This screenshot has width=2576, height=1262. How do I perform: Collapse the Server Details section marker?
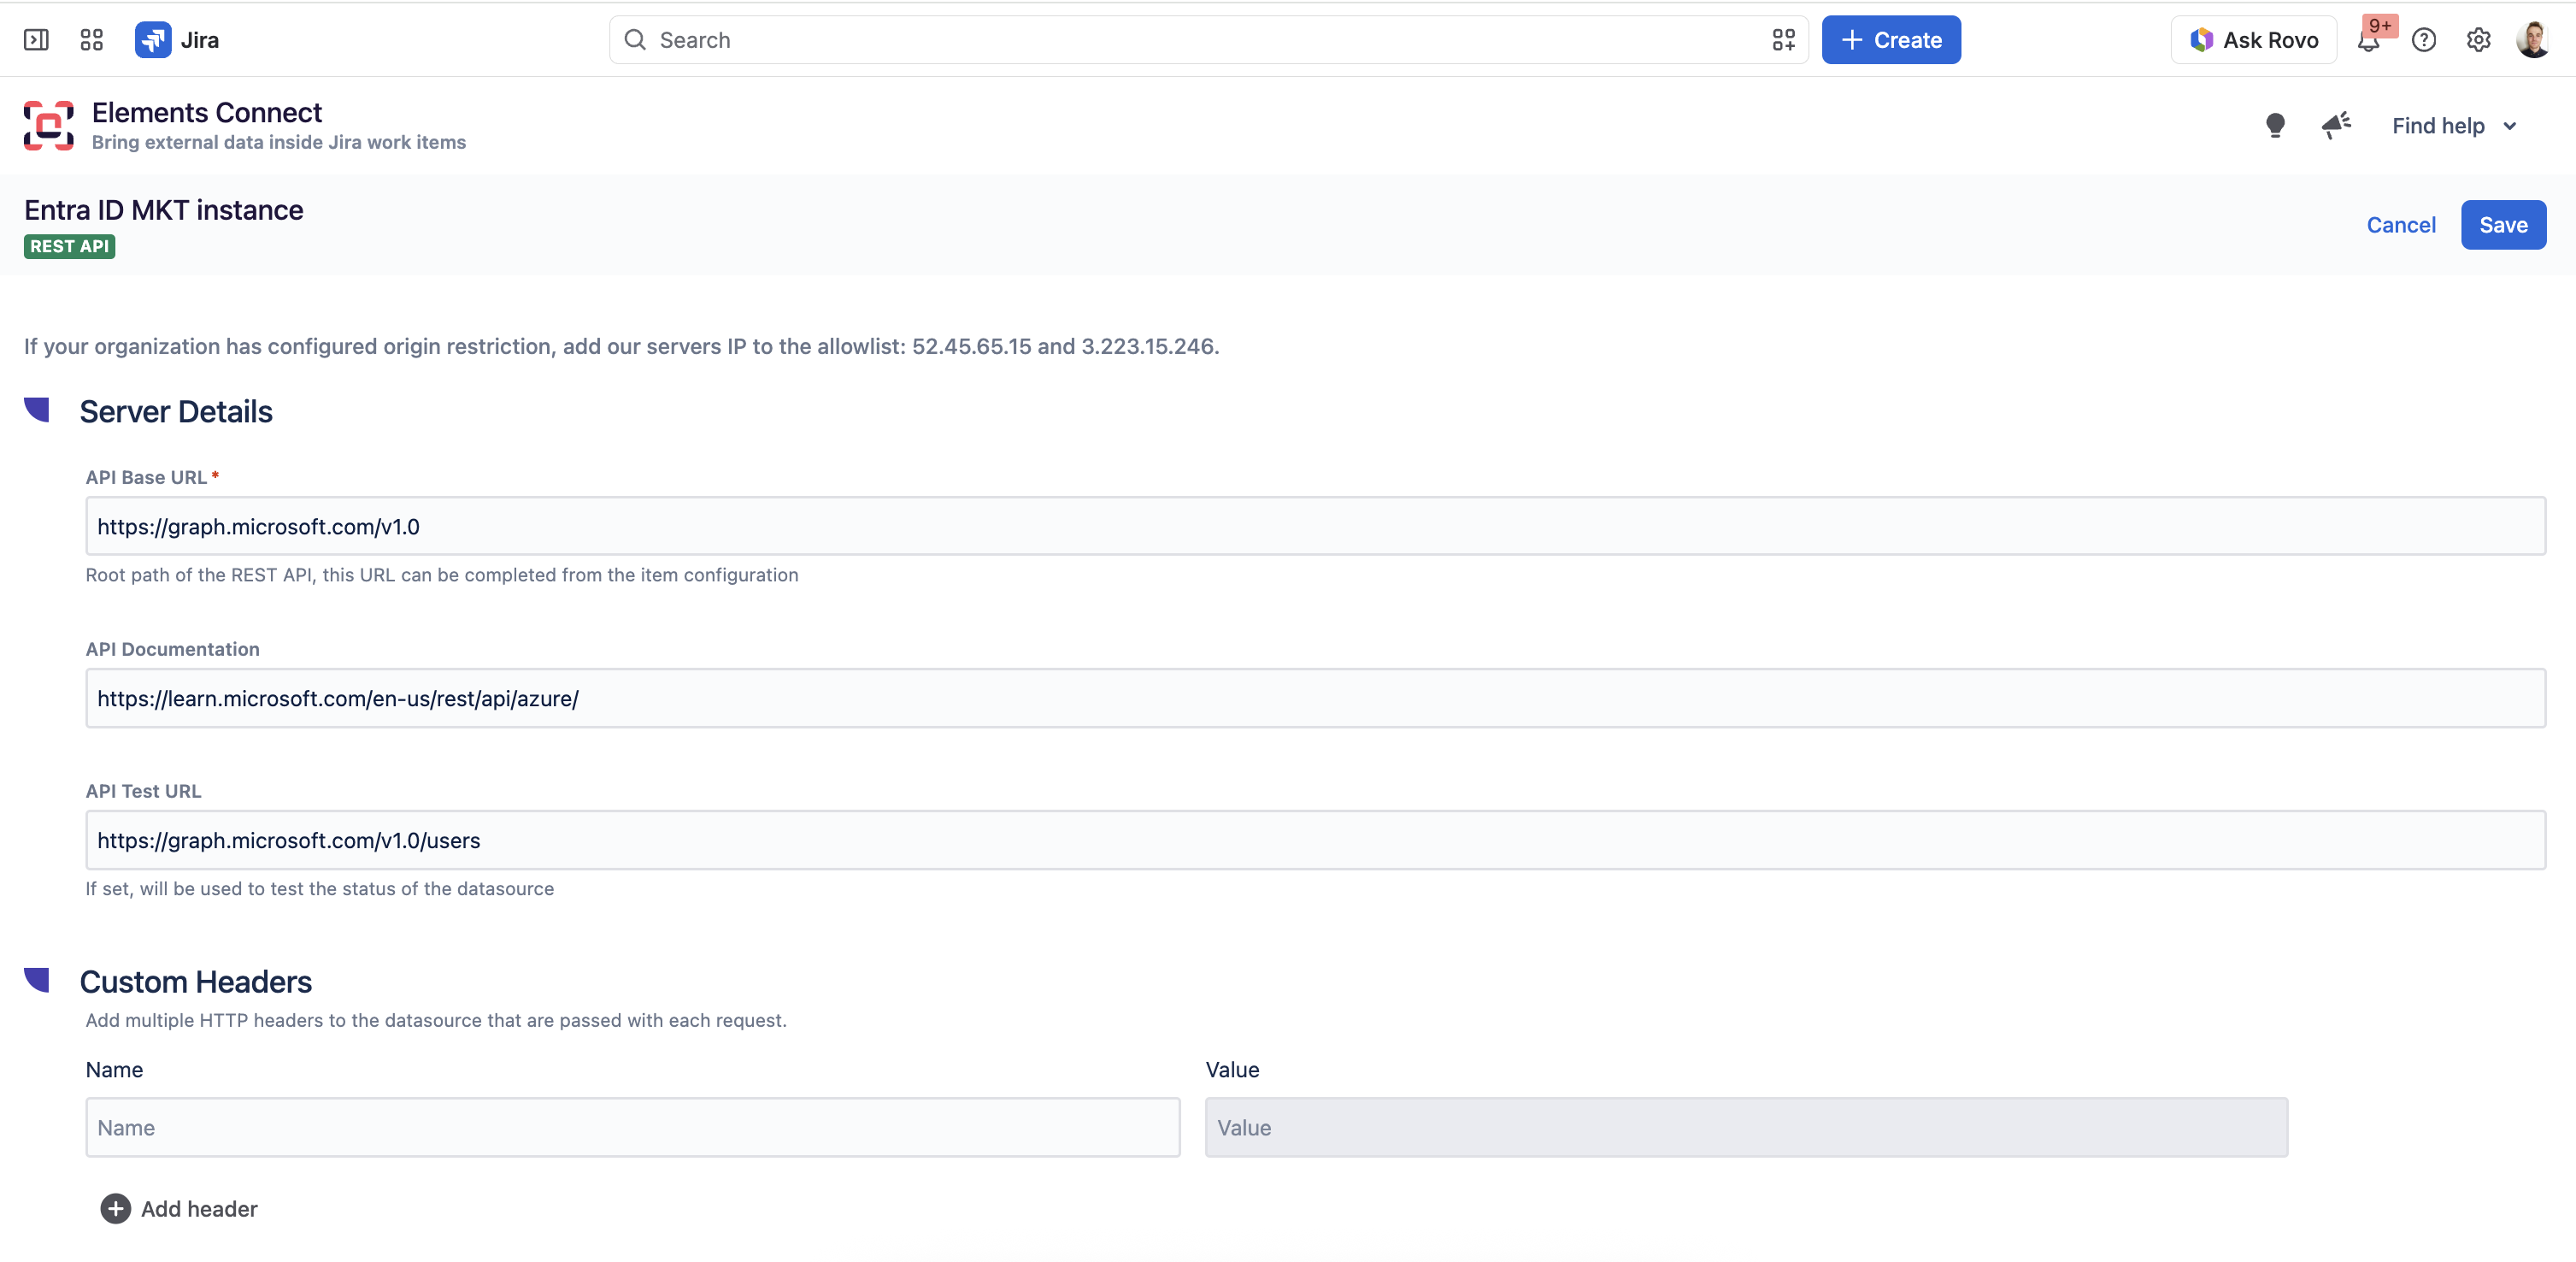pyautogui.click(x=37, y=410)
